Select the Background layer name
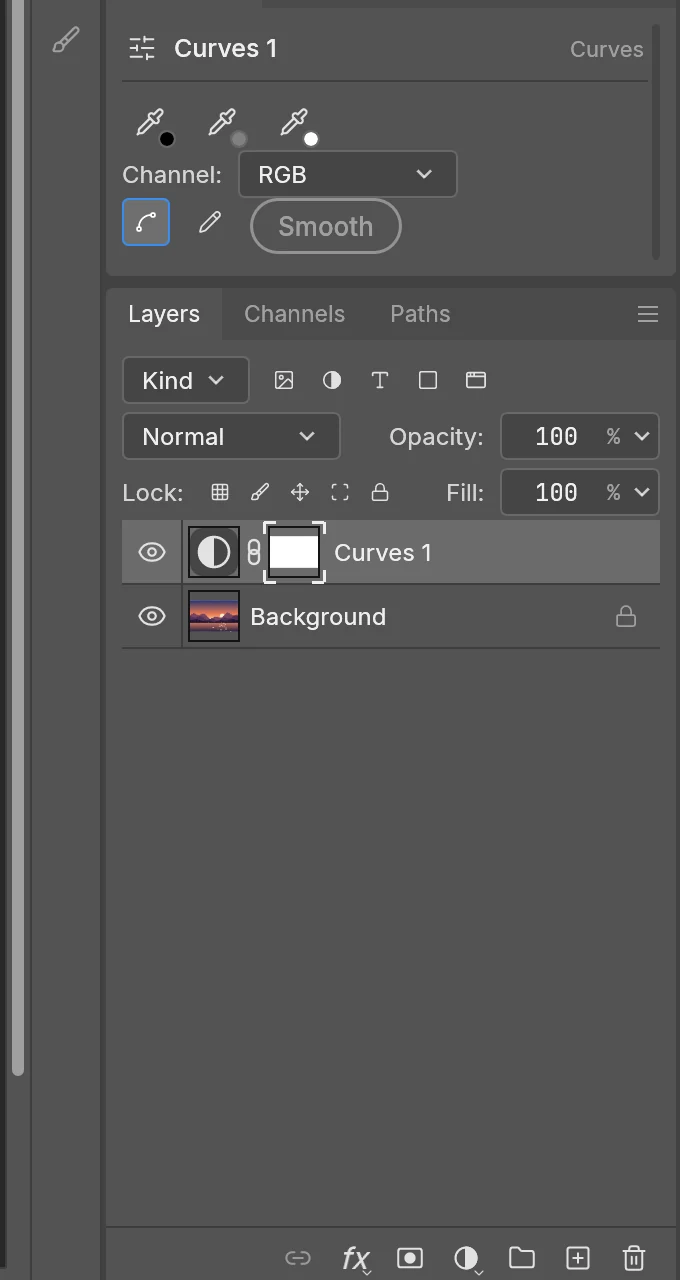Viewport: 680px width, 1280px height. (x=318, y=617)
